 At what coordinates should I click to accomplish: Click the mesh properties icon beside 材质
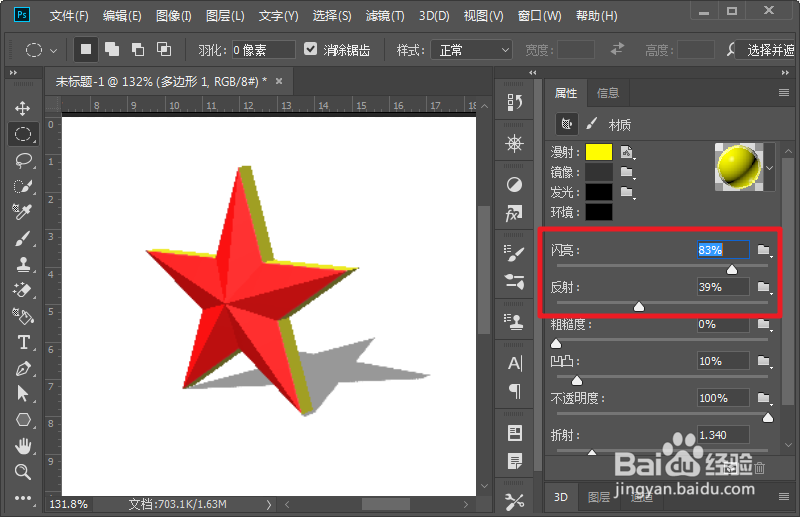tap(566, 124)
